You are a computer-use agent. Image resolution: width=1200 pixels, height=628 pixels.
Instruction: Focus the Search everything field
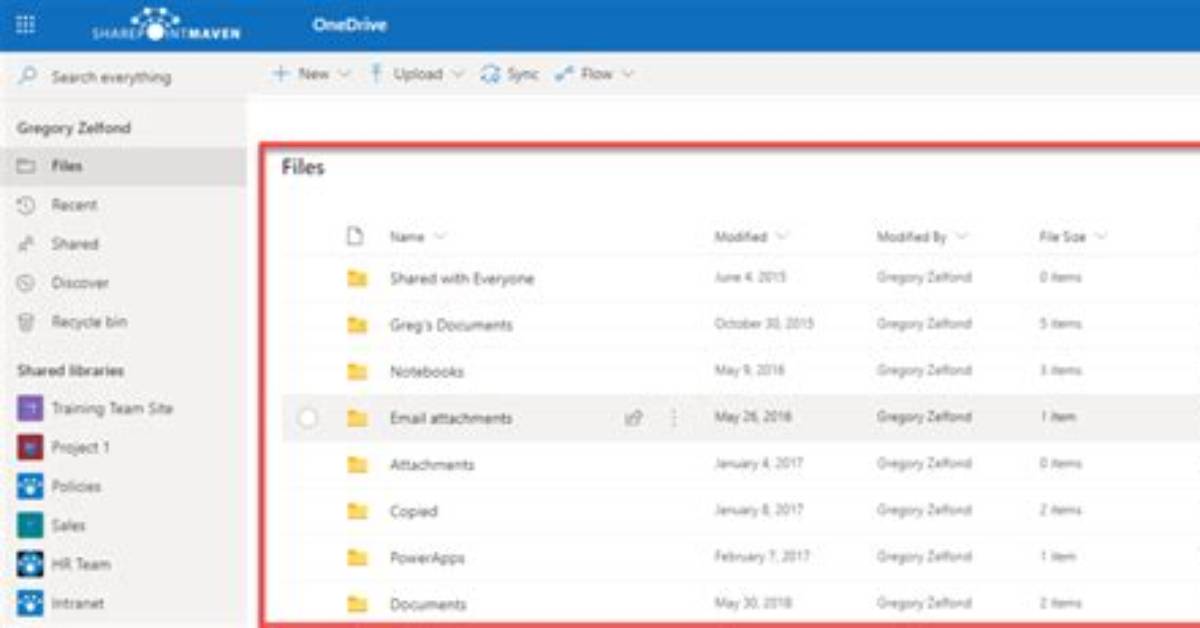(x=111, y=77)
